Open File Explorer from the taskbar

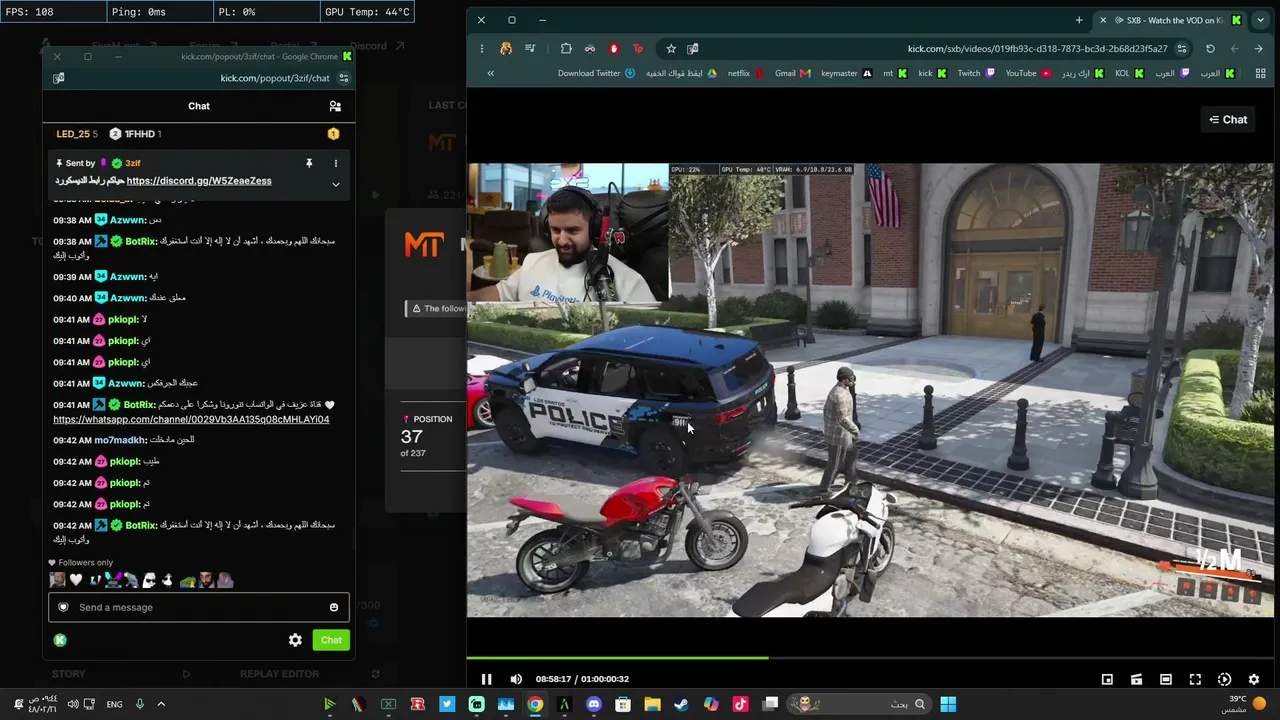tap(652, 704)
